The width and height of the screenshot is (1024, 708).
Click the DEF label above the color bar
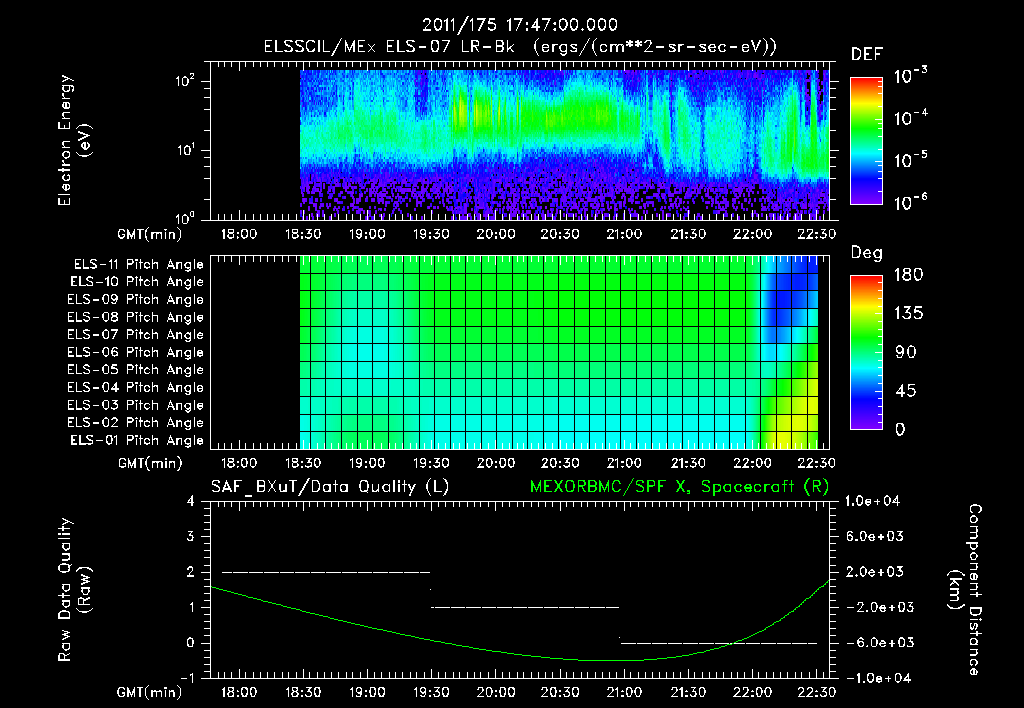(867, 54)
